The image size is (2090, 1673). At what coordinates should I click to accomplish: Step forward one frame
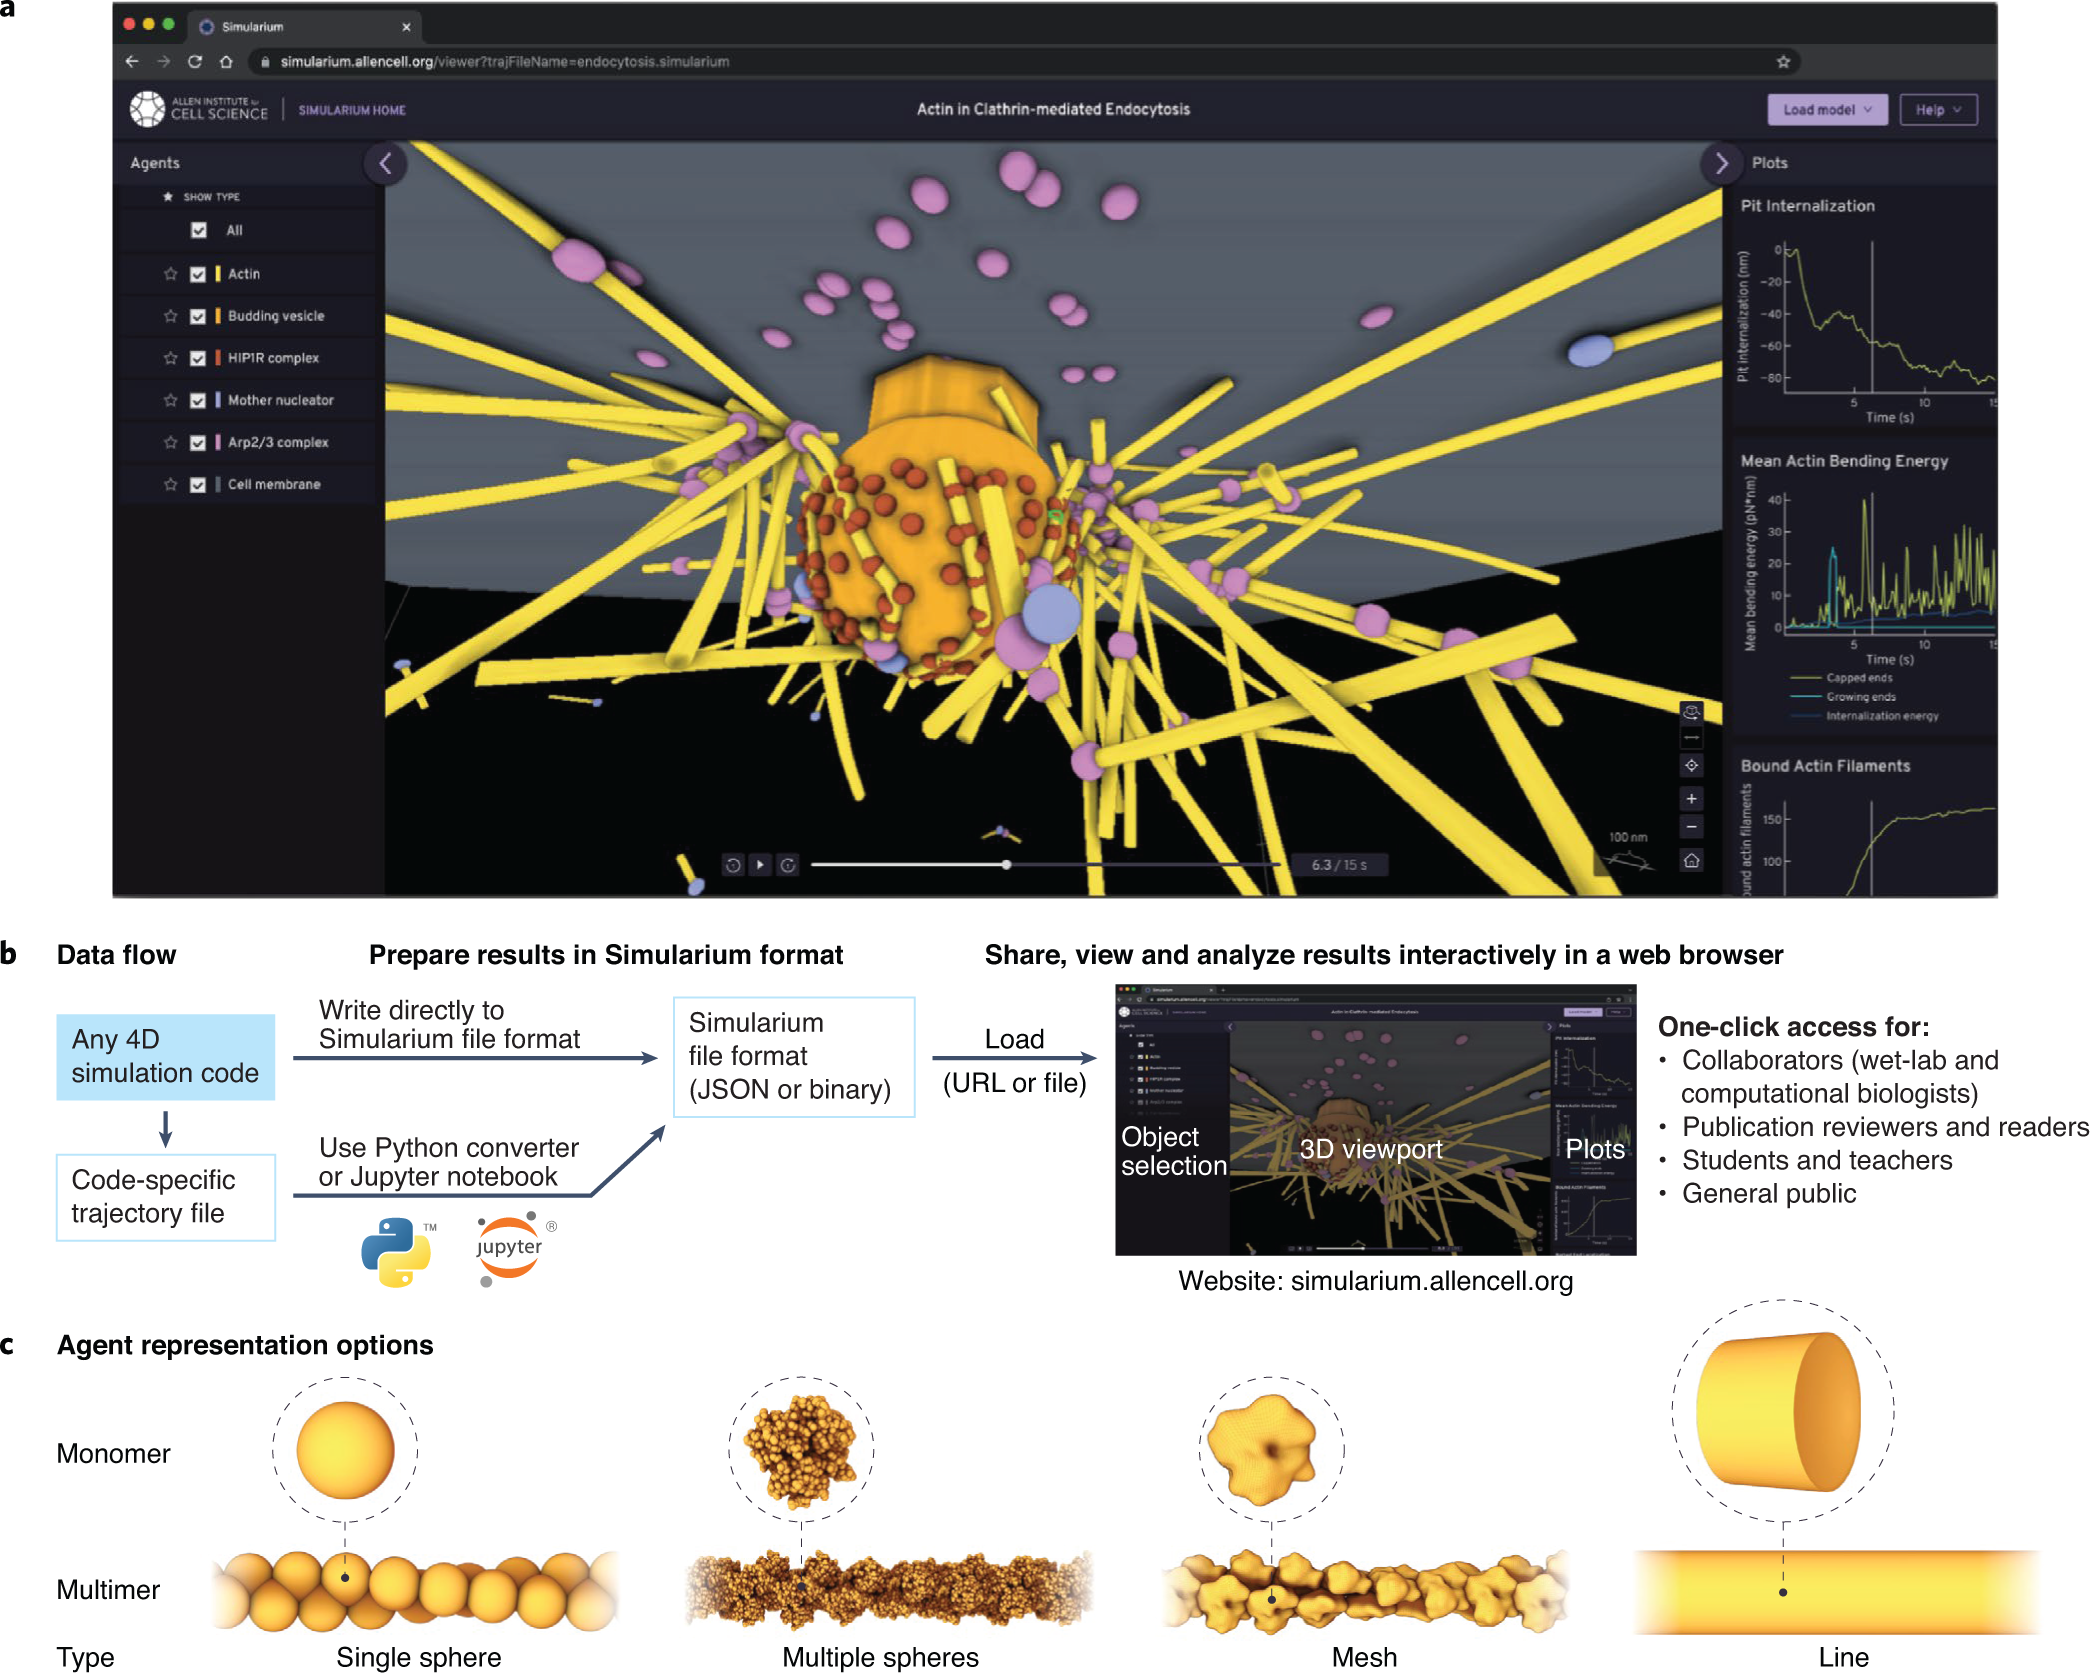coord(788,865)
